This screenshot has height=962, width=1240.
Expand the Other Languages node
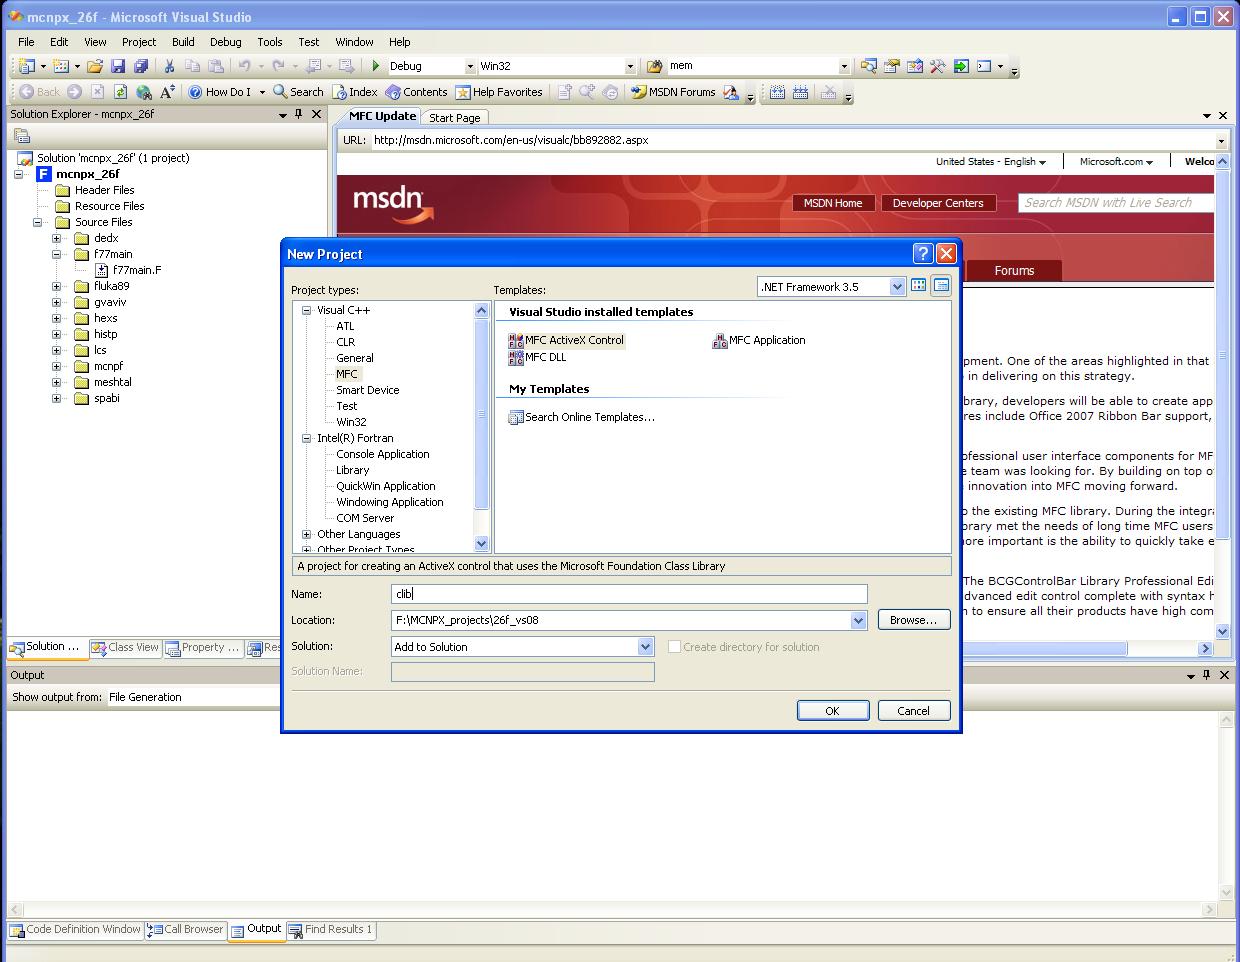(307, 534)
